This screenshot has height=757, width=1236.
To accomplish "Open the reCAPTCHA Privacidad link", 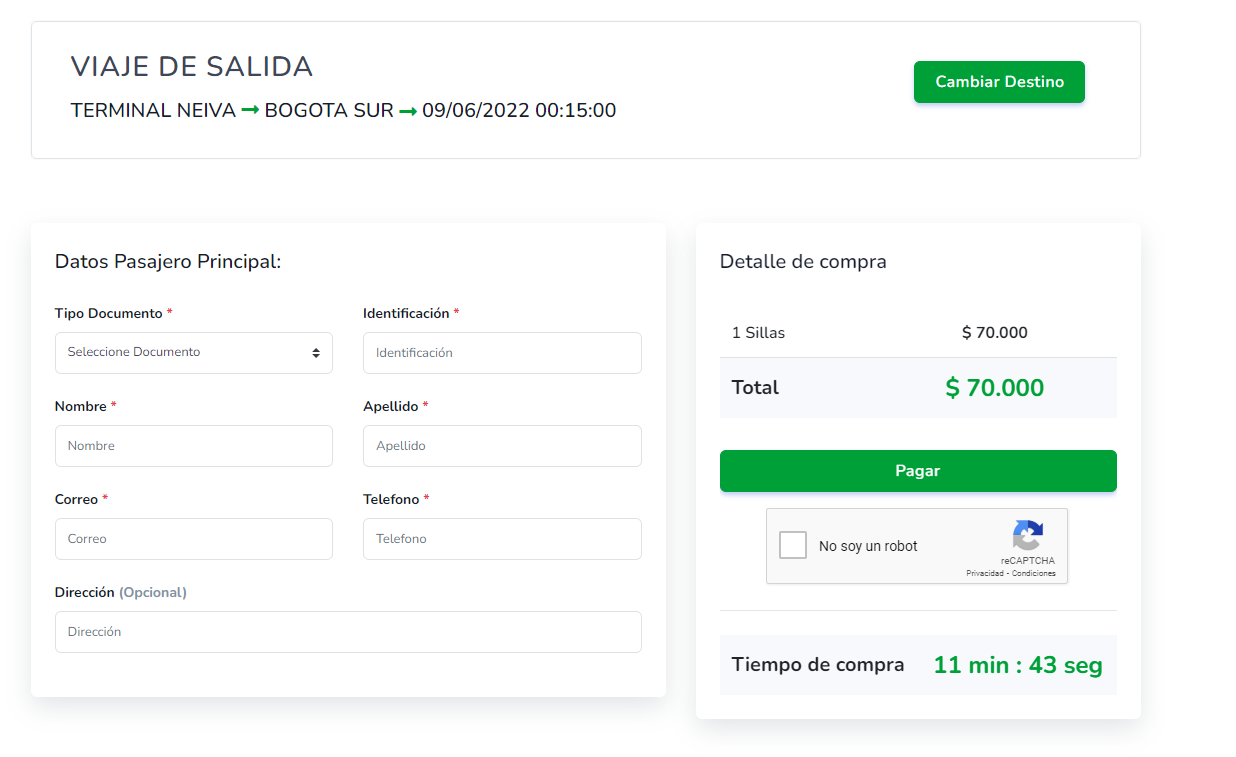I will [984, 574].
